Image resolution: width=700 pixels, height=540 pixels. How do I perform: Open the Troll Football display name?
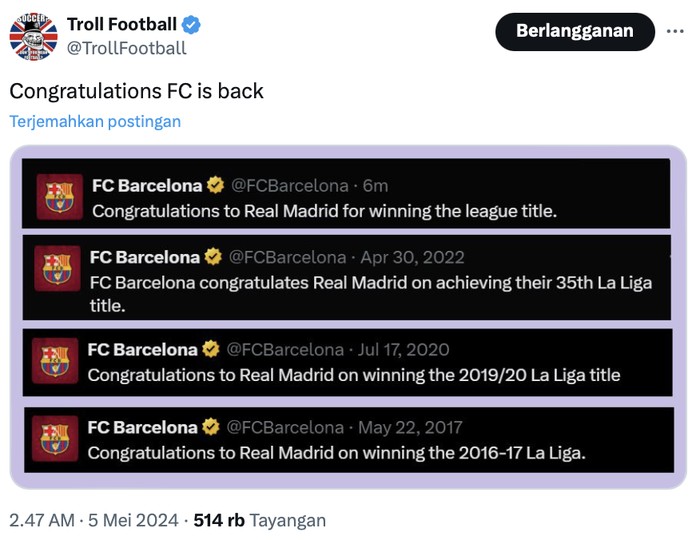coord(122,24)
